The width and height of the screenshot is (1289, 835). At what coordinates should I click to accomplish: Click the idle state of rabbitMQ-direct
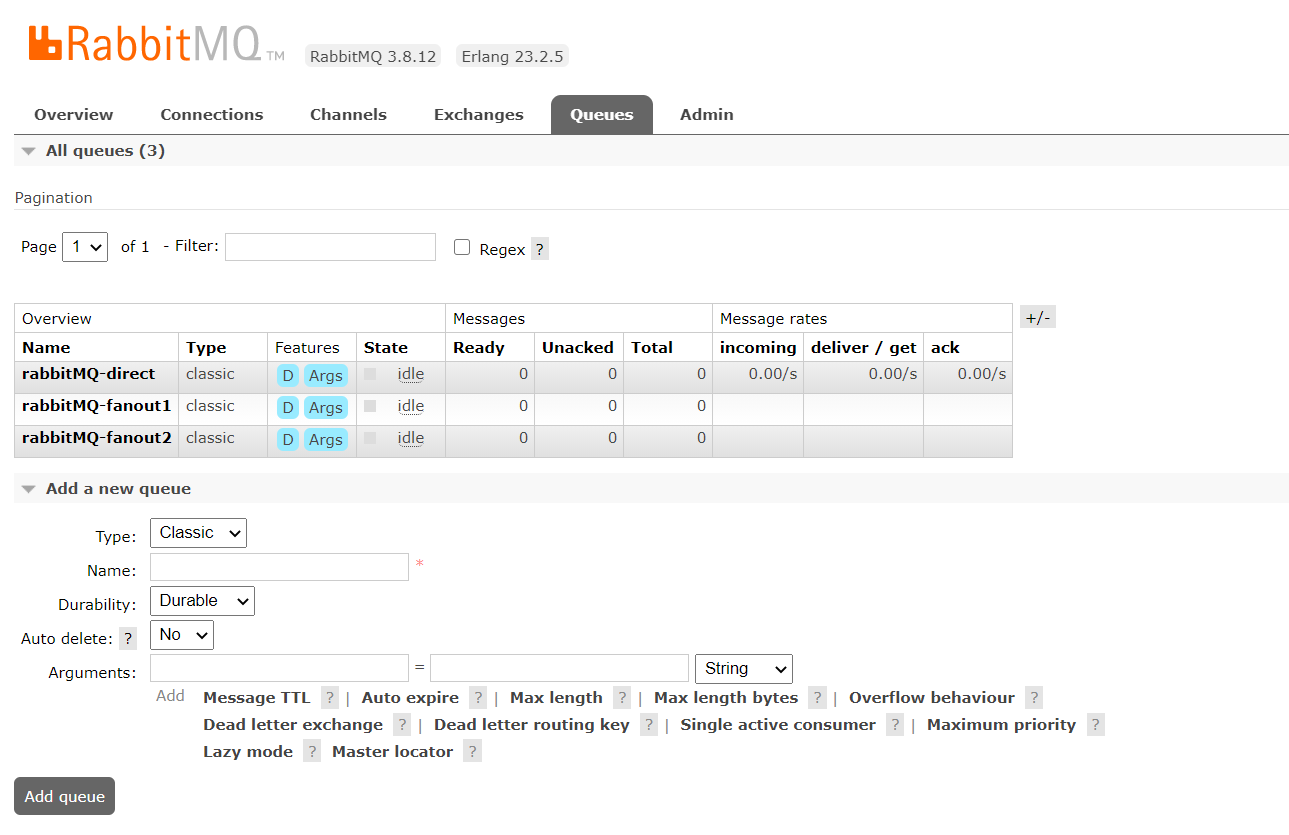pyautogui.click(x=411, y=374)
